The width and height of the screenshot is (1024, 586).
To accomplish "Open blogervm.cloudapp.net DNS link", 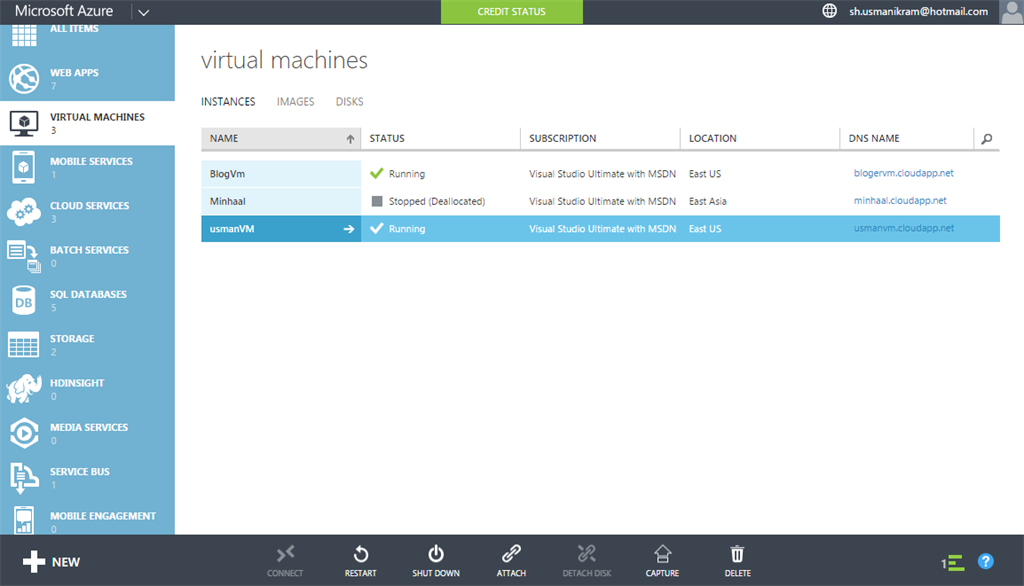I will (x=903, y=173).
